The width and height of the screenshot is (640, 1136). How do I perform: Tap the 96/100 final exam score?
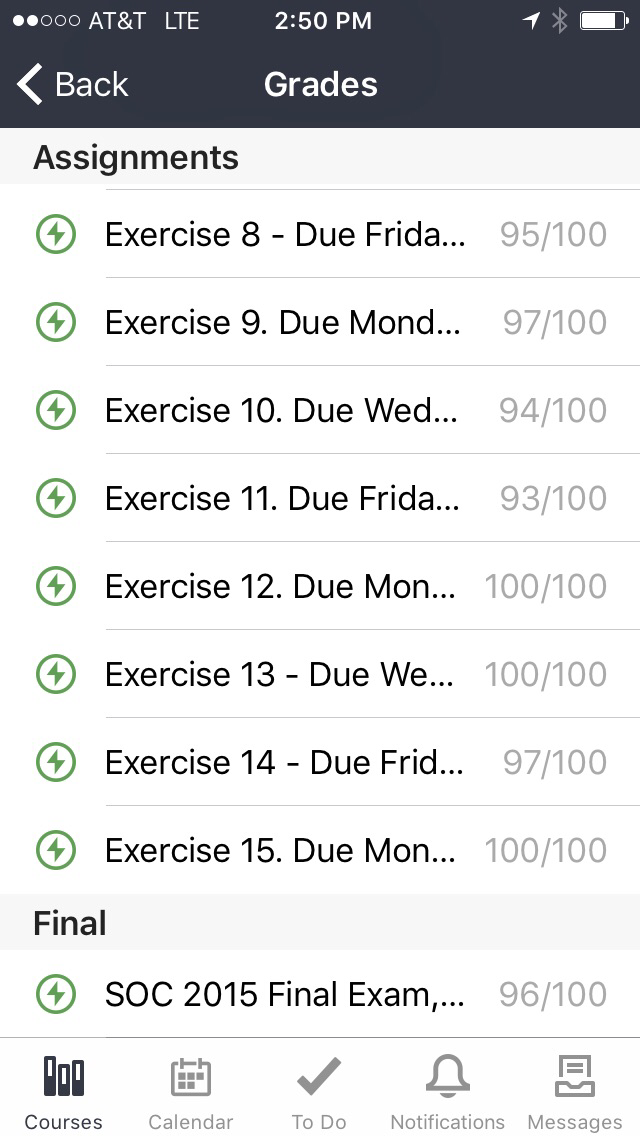[553, 995]
